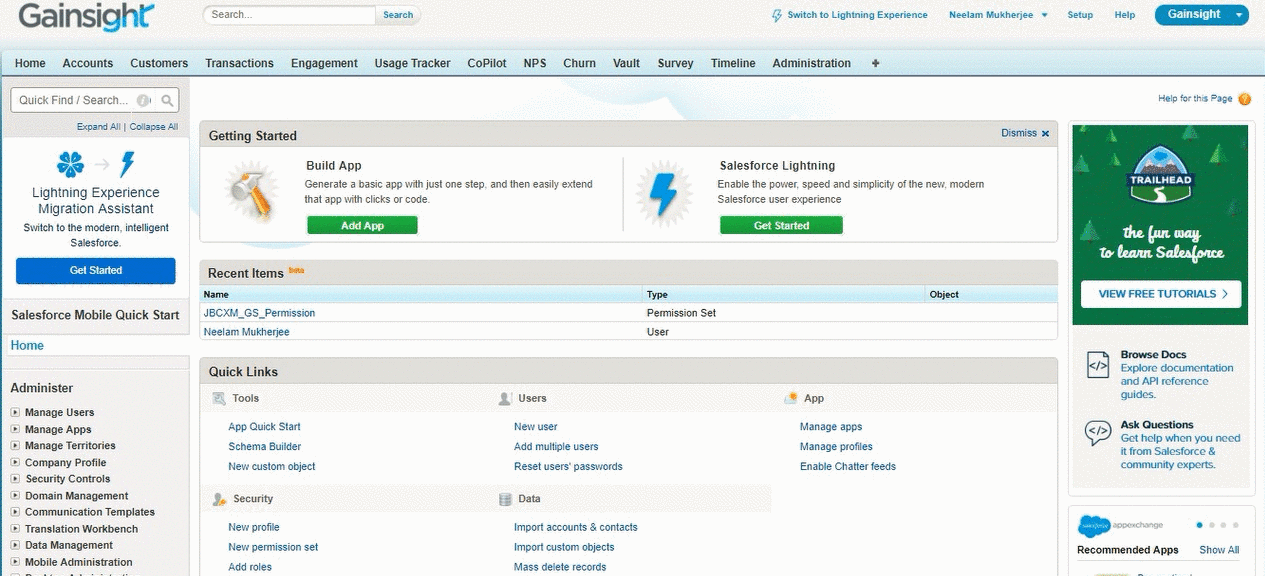Click the Browse Docs code icon
The image size is (1265, 576).
coord(1098,365)
